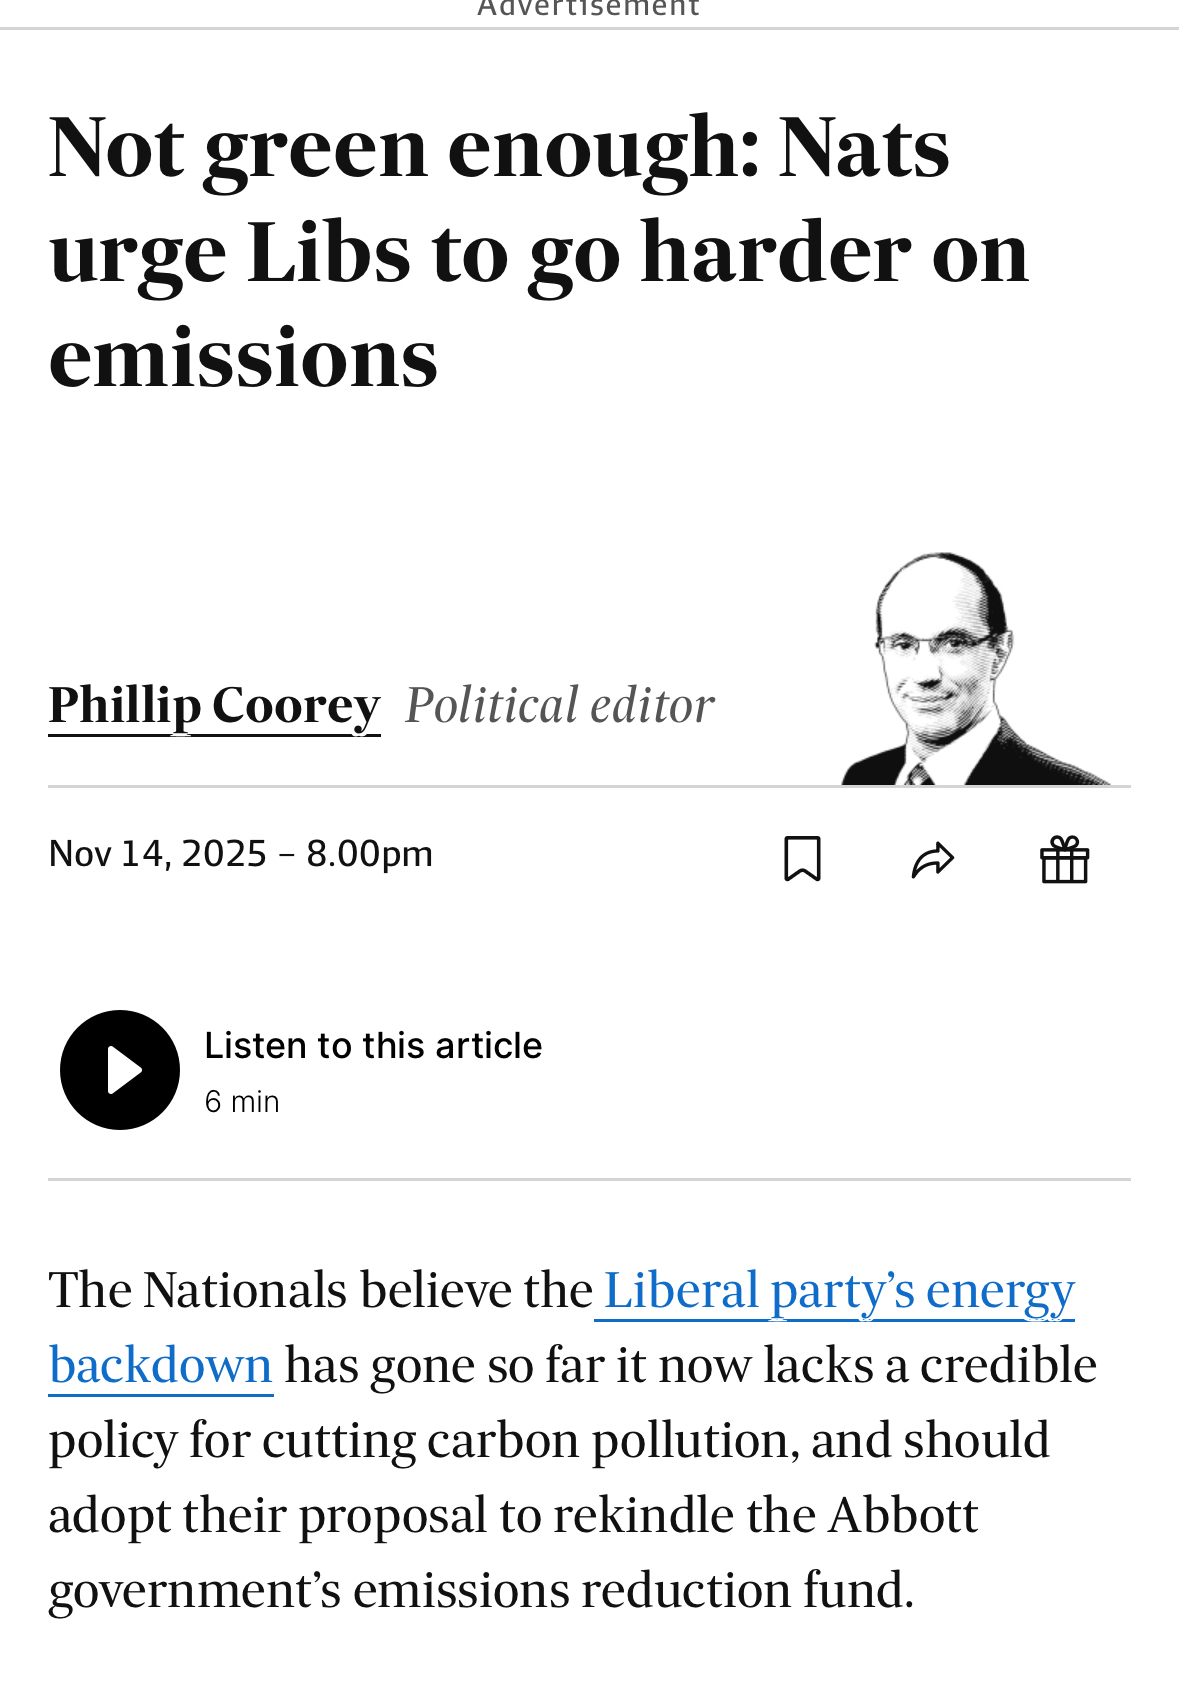Click the gift article icon
The width and height of the screenshot is (1179, 1695).
tap(1064, 859)
